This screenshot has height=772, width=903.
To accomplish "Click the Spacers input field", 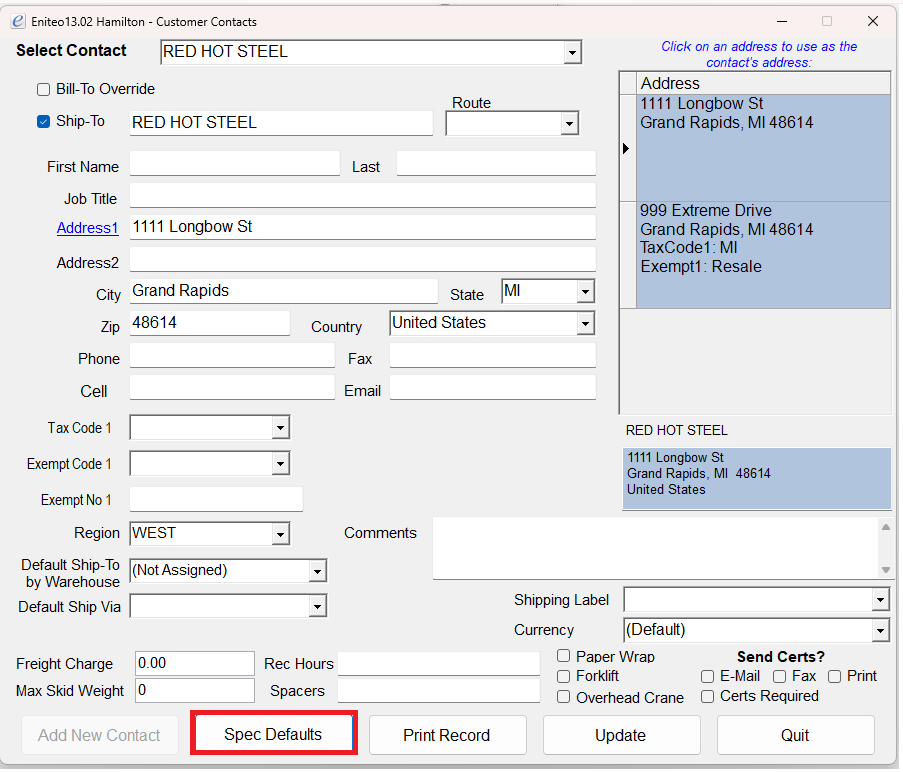I will pyautogui.click(x=439, y=690).
